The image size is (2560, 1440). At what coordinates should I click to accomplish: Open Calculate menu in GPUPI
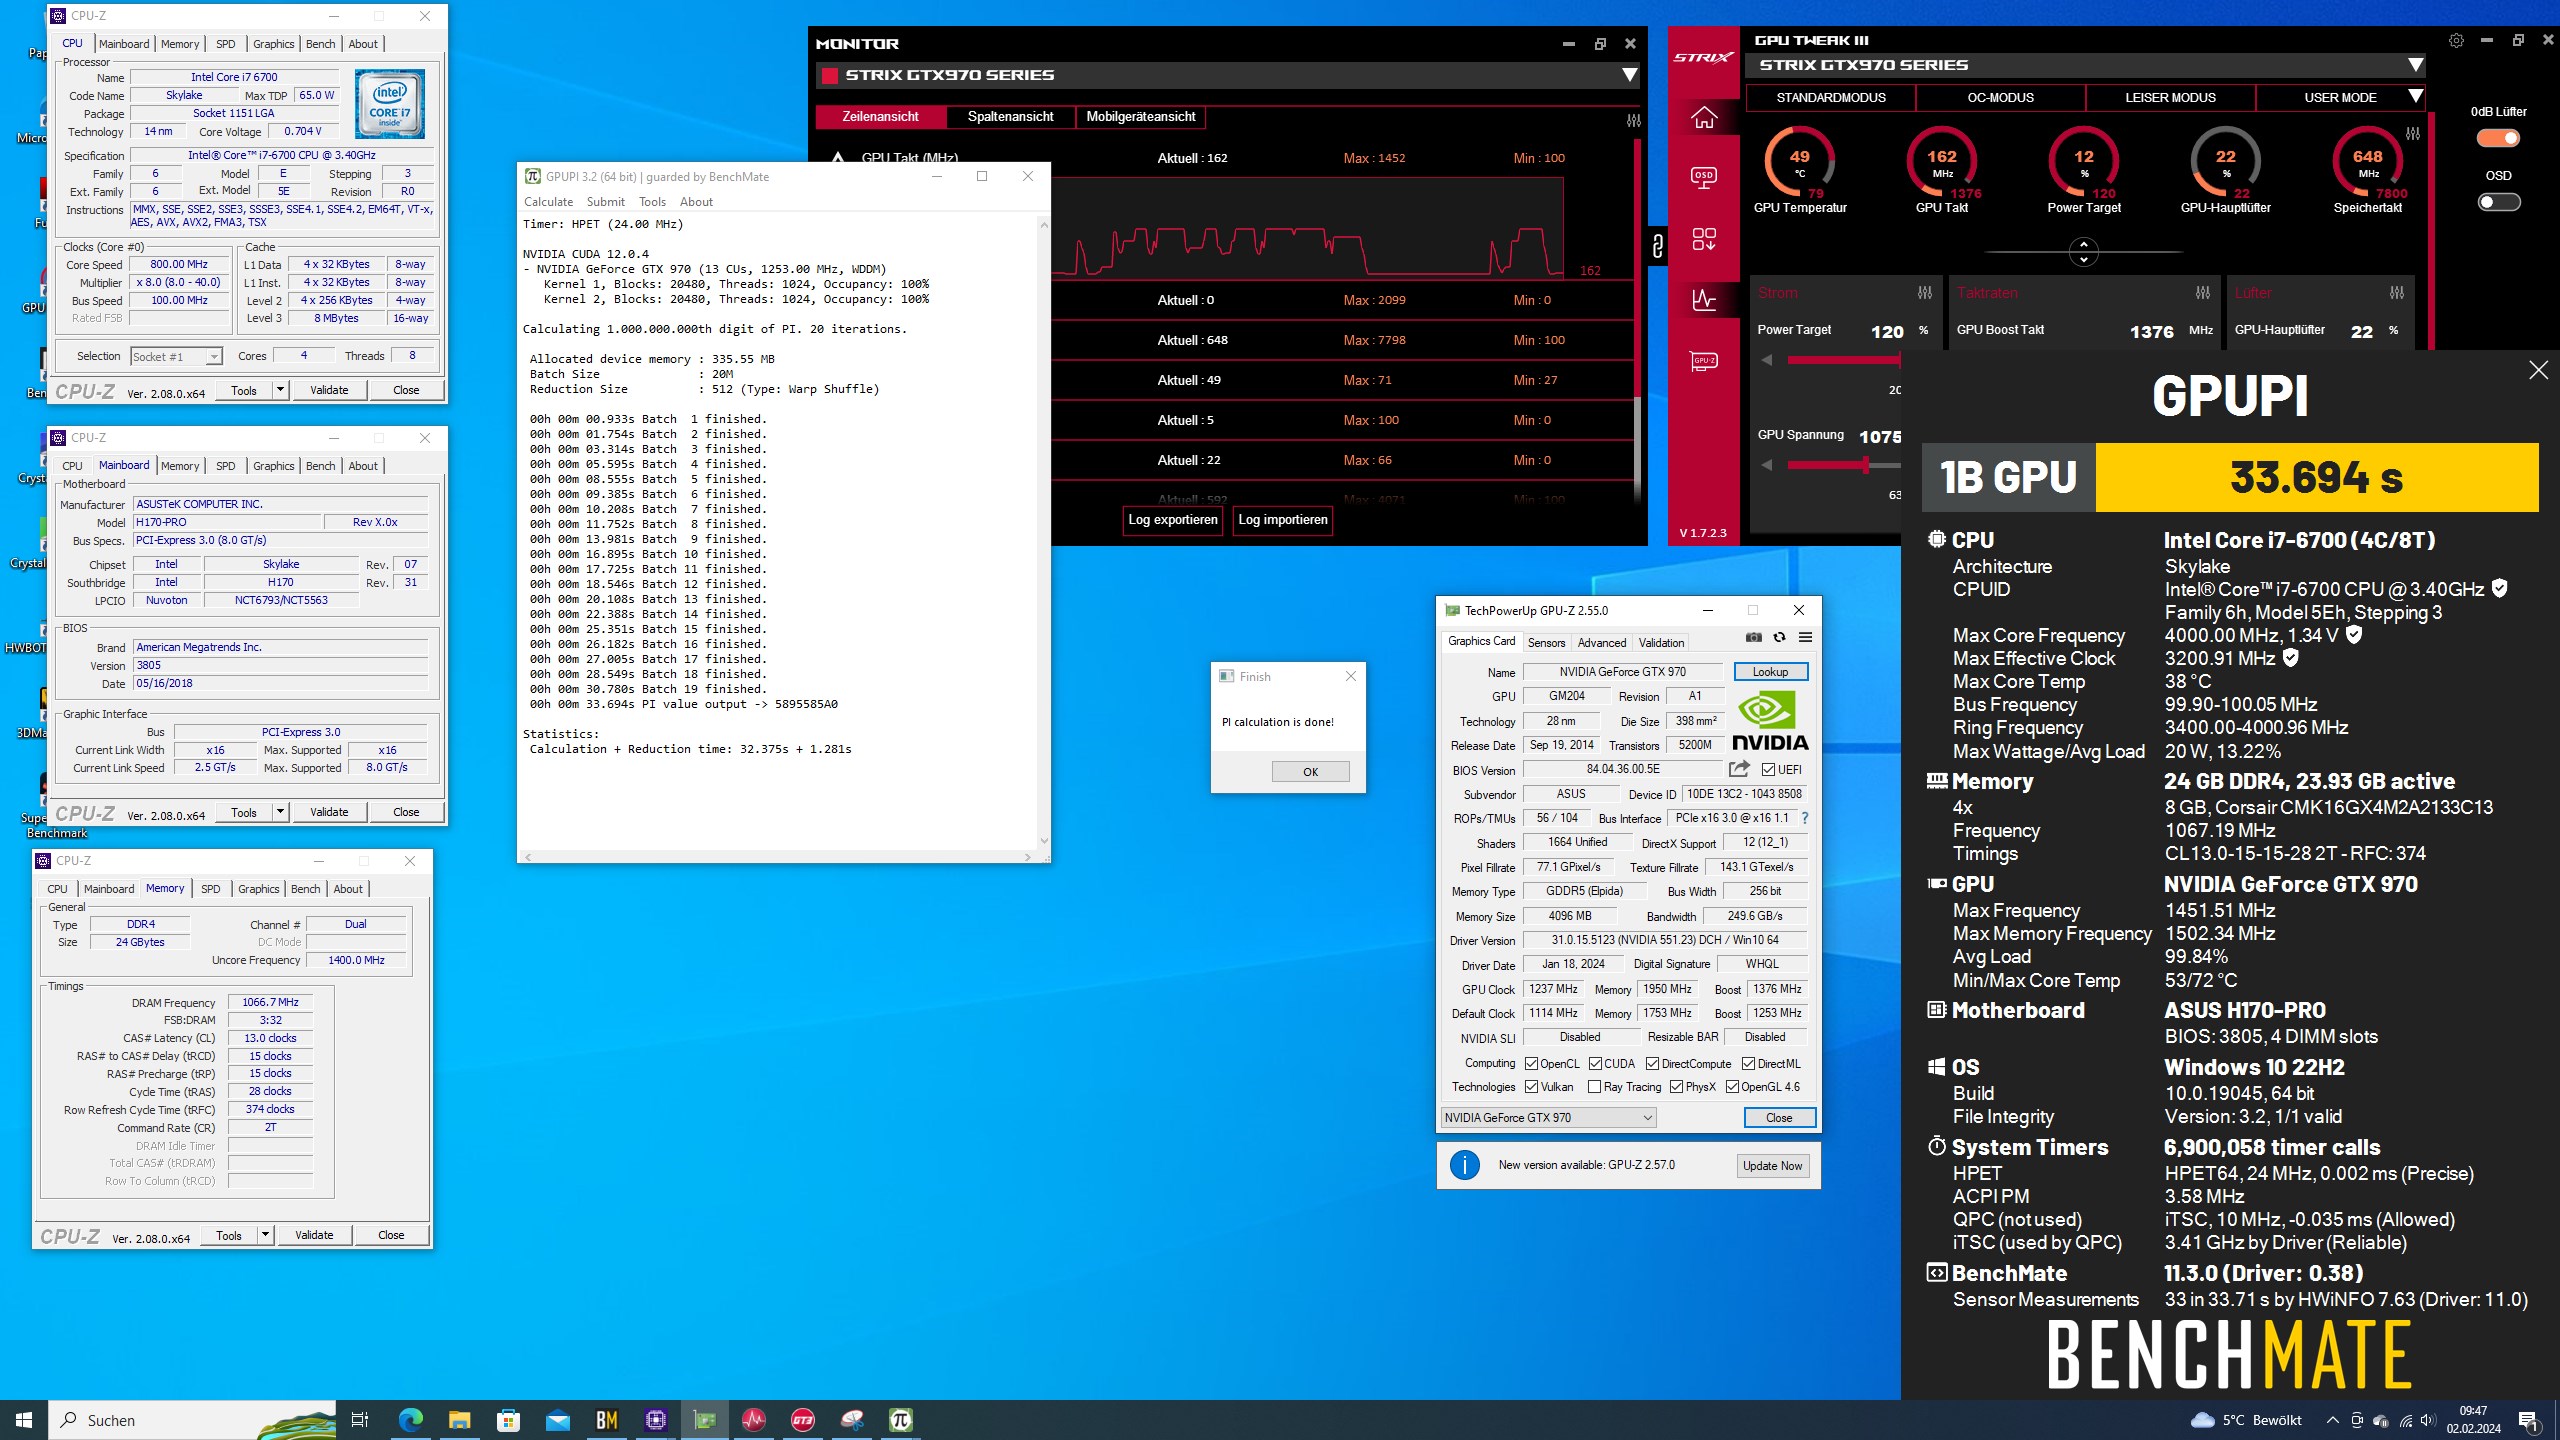click(x=548, y=202)
